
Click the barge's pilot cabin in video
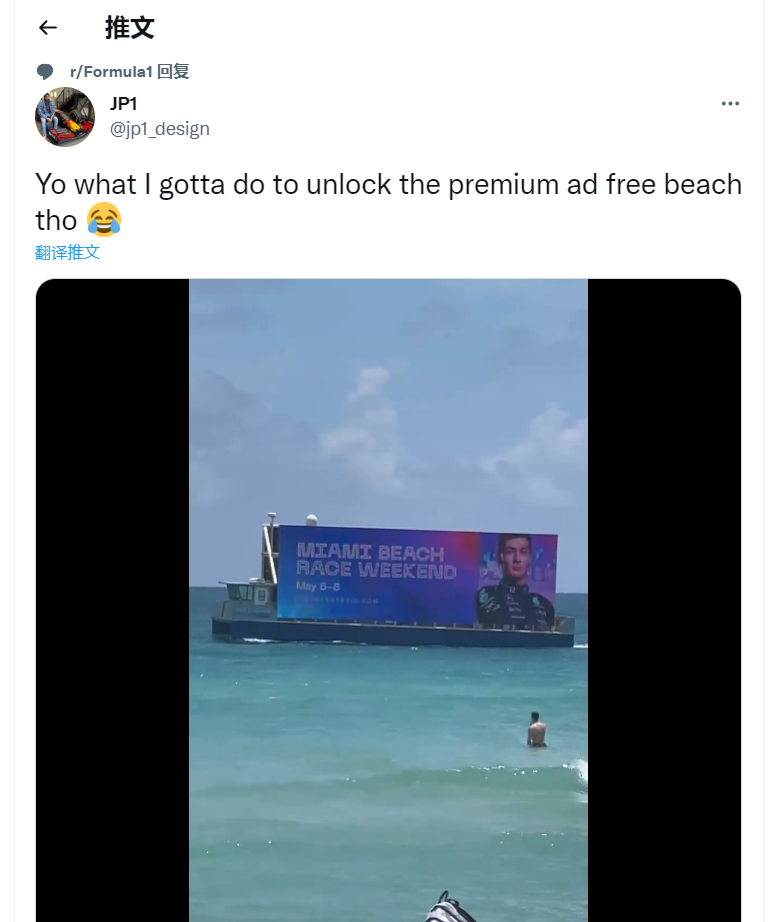248,596
